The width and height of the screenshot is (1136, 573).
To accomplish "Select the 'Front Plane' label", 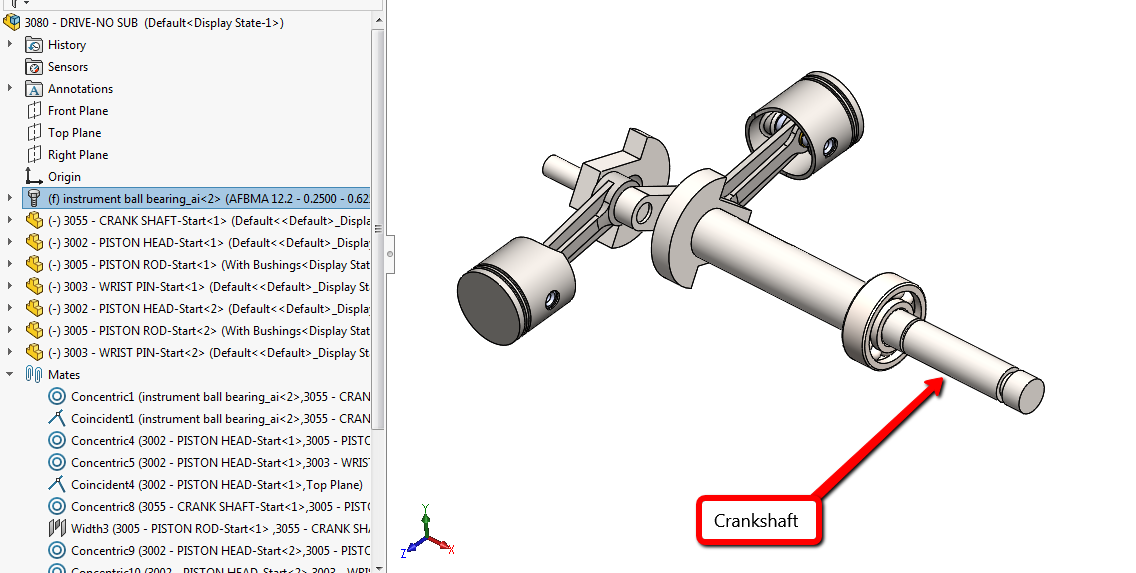I will 78,111.
